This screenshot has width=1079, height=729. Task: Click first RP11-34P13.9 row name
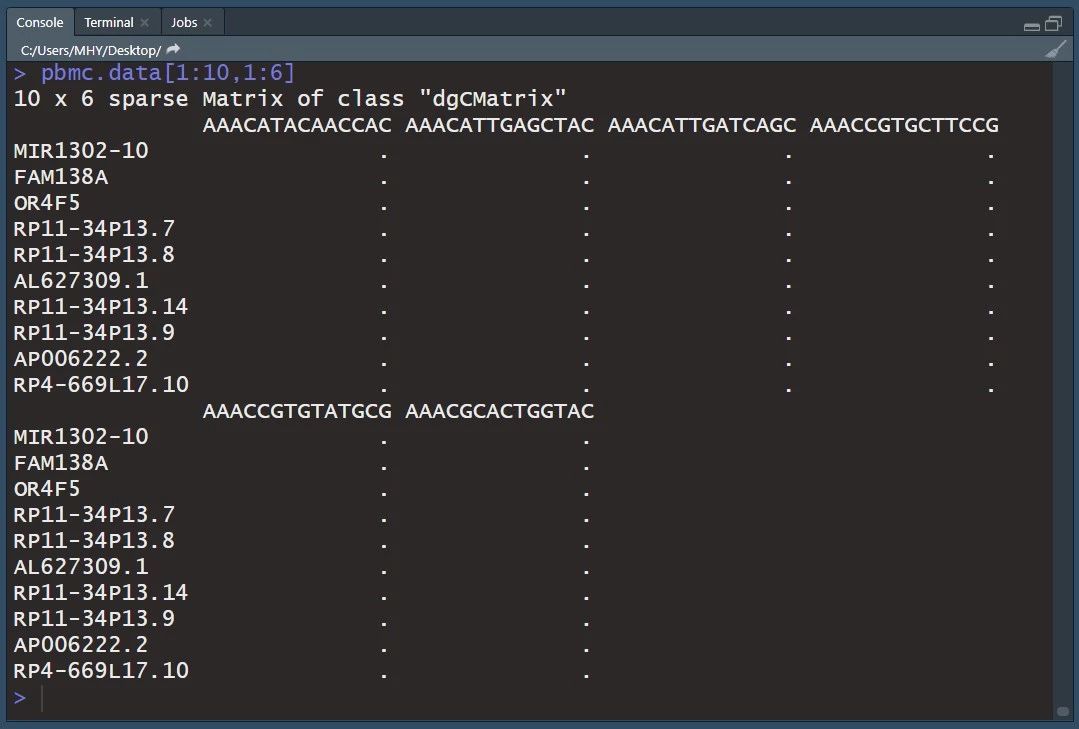94,332
